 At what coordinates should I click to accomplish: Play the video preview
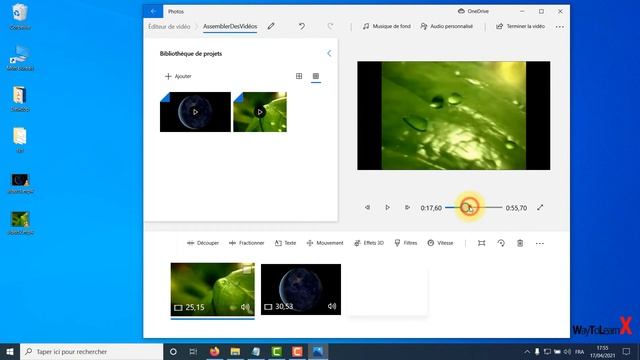[x=387, y=207]
